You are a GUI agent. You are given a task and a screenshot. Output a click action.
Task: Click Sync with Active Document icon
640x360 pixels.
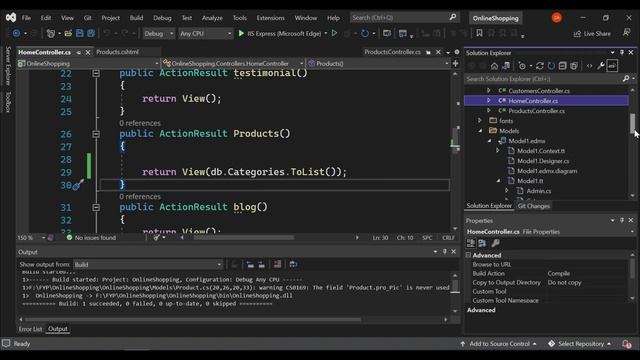(x=540, y=66)
